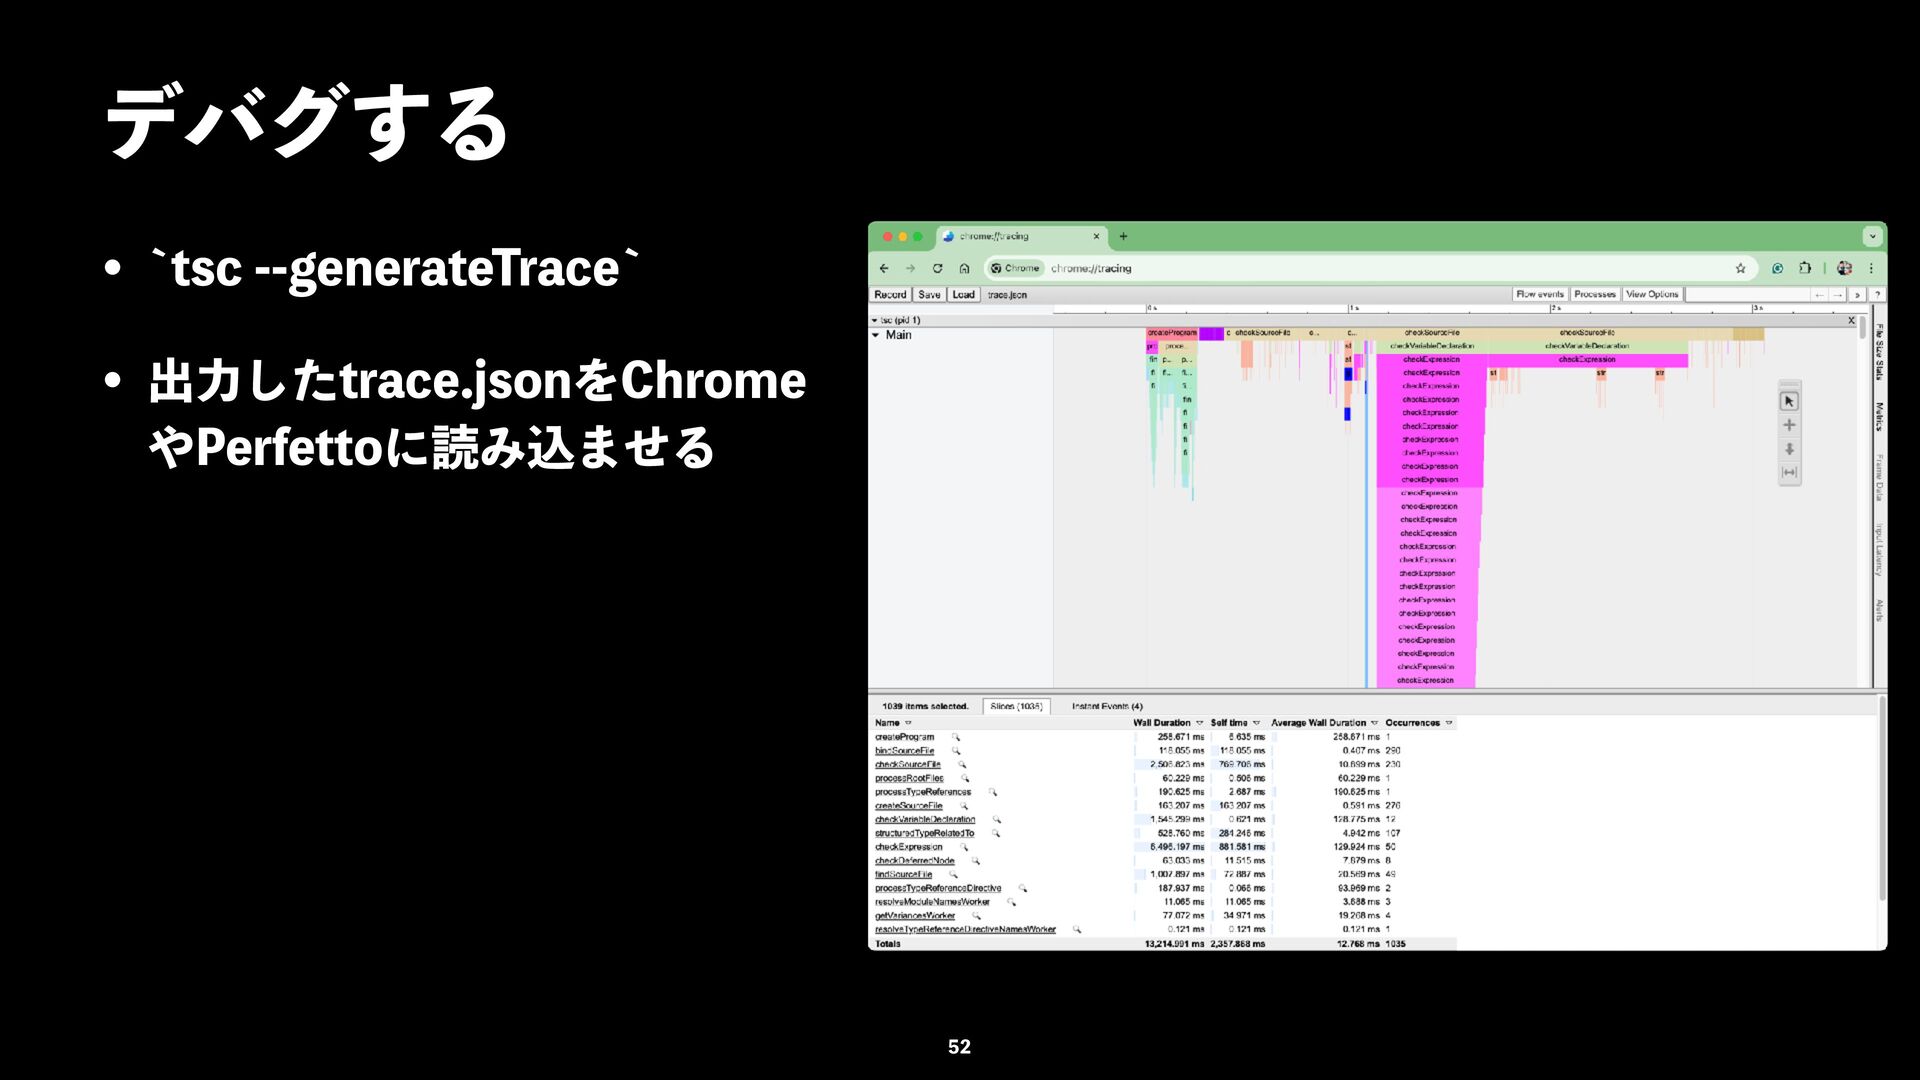Focus the trace search field
Viewport: 1920px width, 1080px height.
(1748, 294)
